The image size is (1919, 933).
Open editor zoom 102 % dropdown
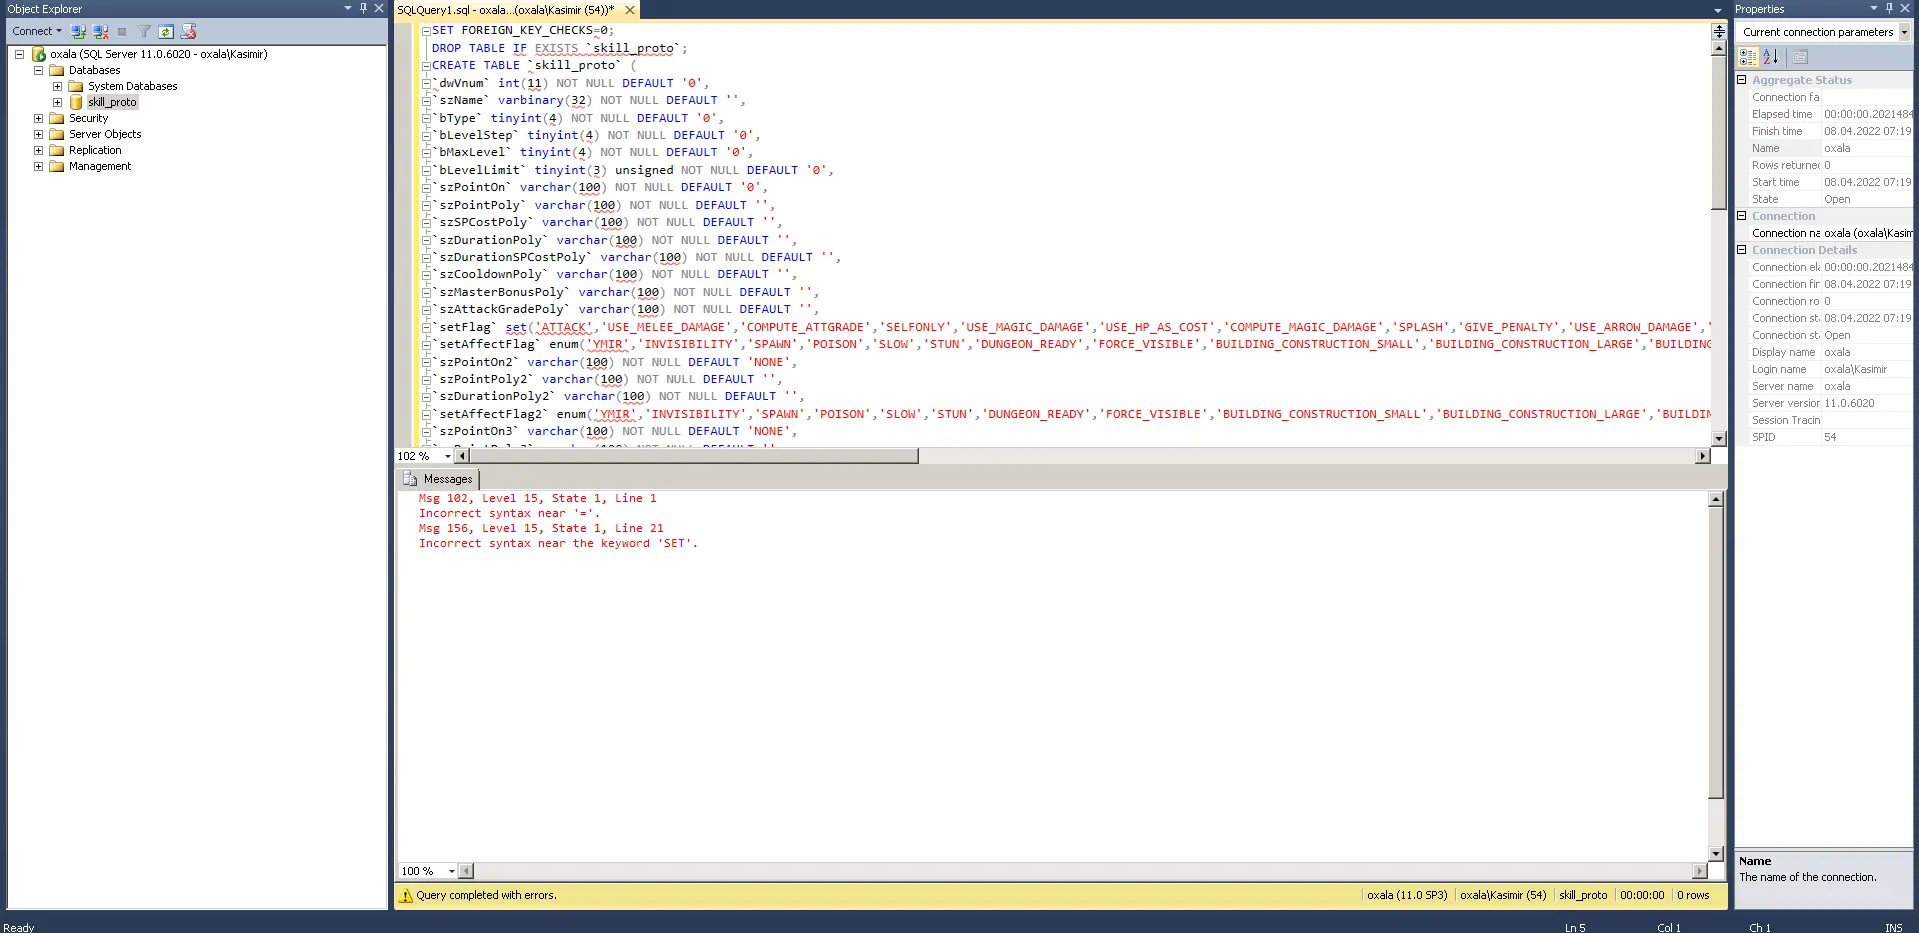click(447, 456)
